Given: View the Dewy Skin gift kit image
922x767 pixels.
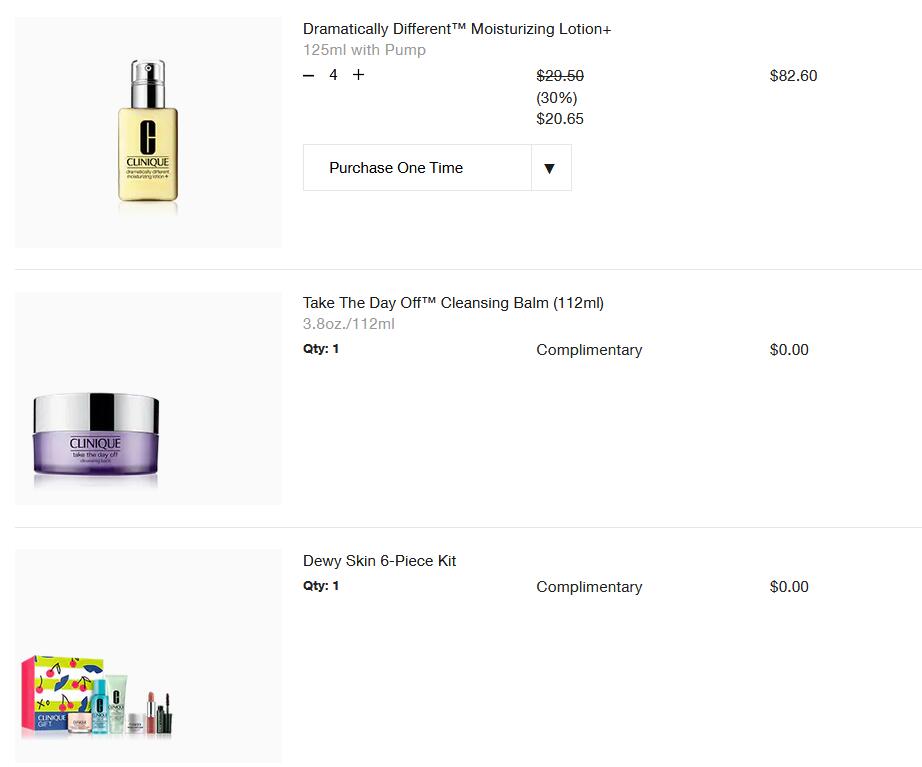Looking at the screenshot, I should tap(96, 696).
